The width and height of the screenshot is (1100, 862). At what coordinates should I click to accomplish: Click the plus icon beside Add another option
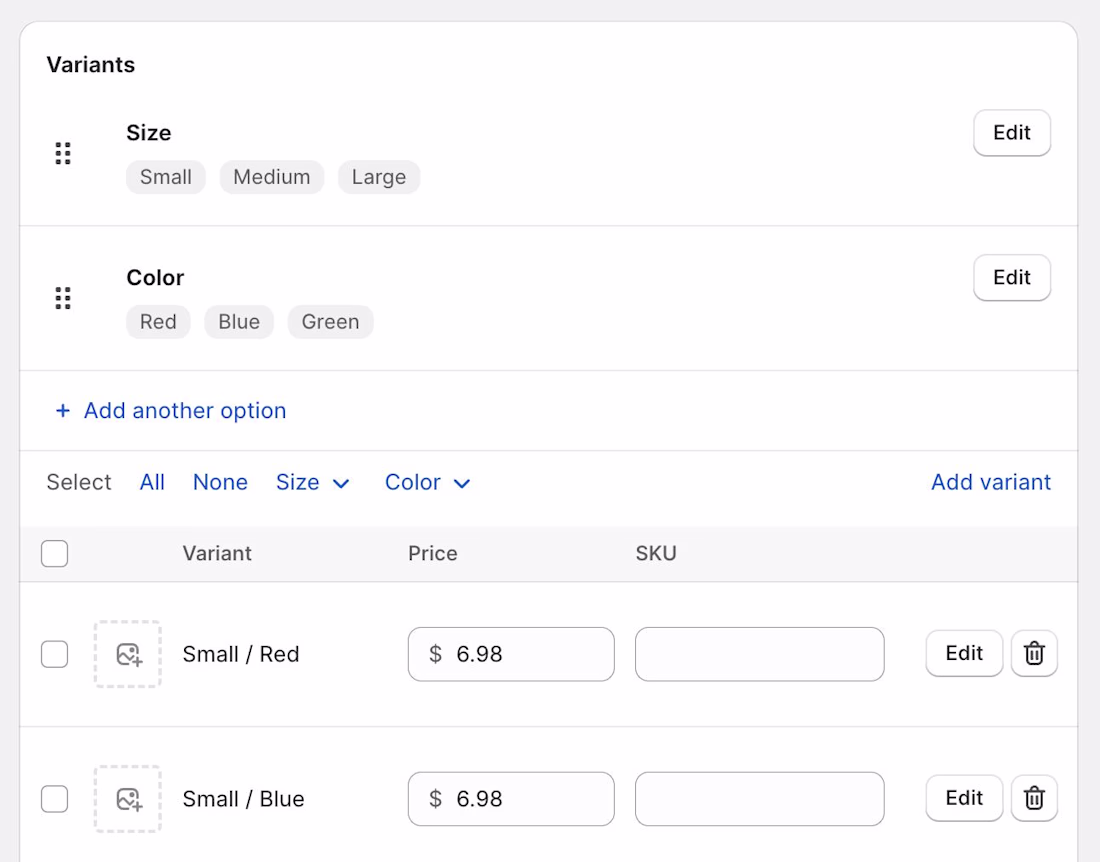point(63,410)
